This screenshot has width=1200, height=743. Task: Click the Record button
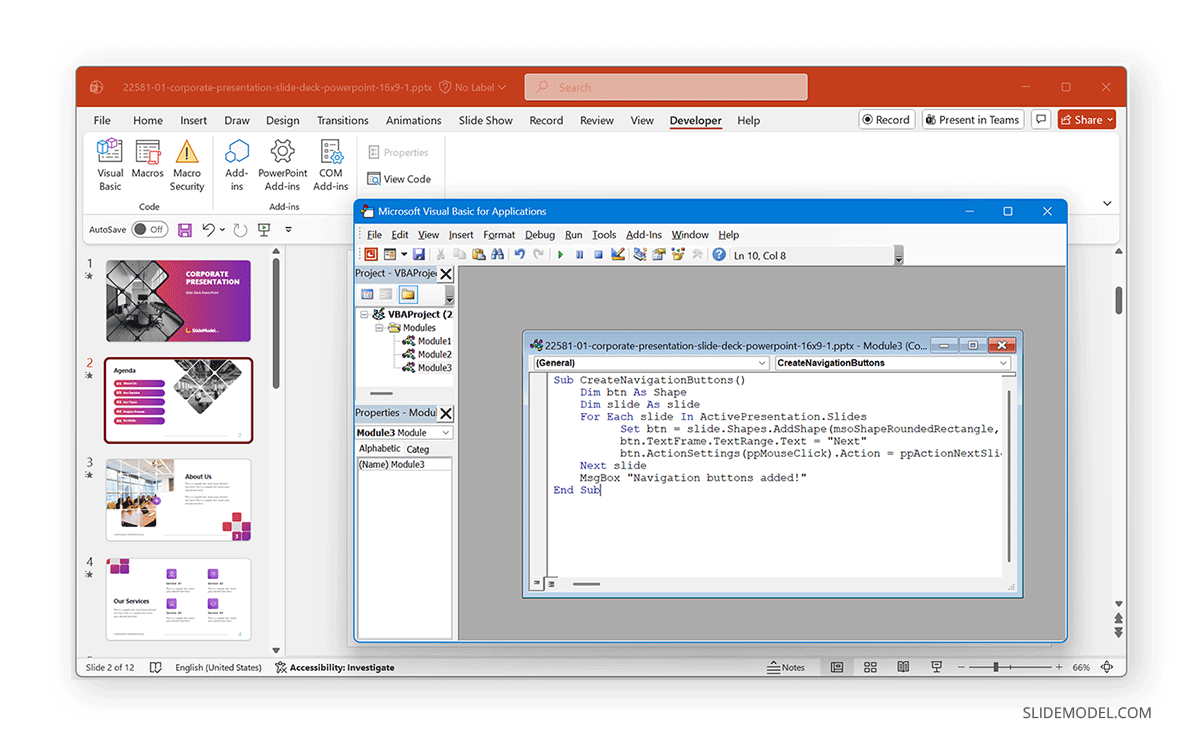[886, 119]
